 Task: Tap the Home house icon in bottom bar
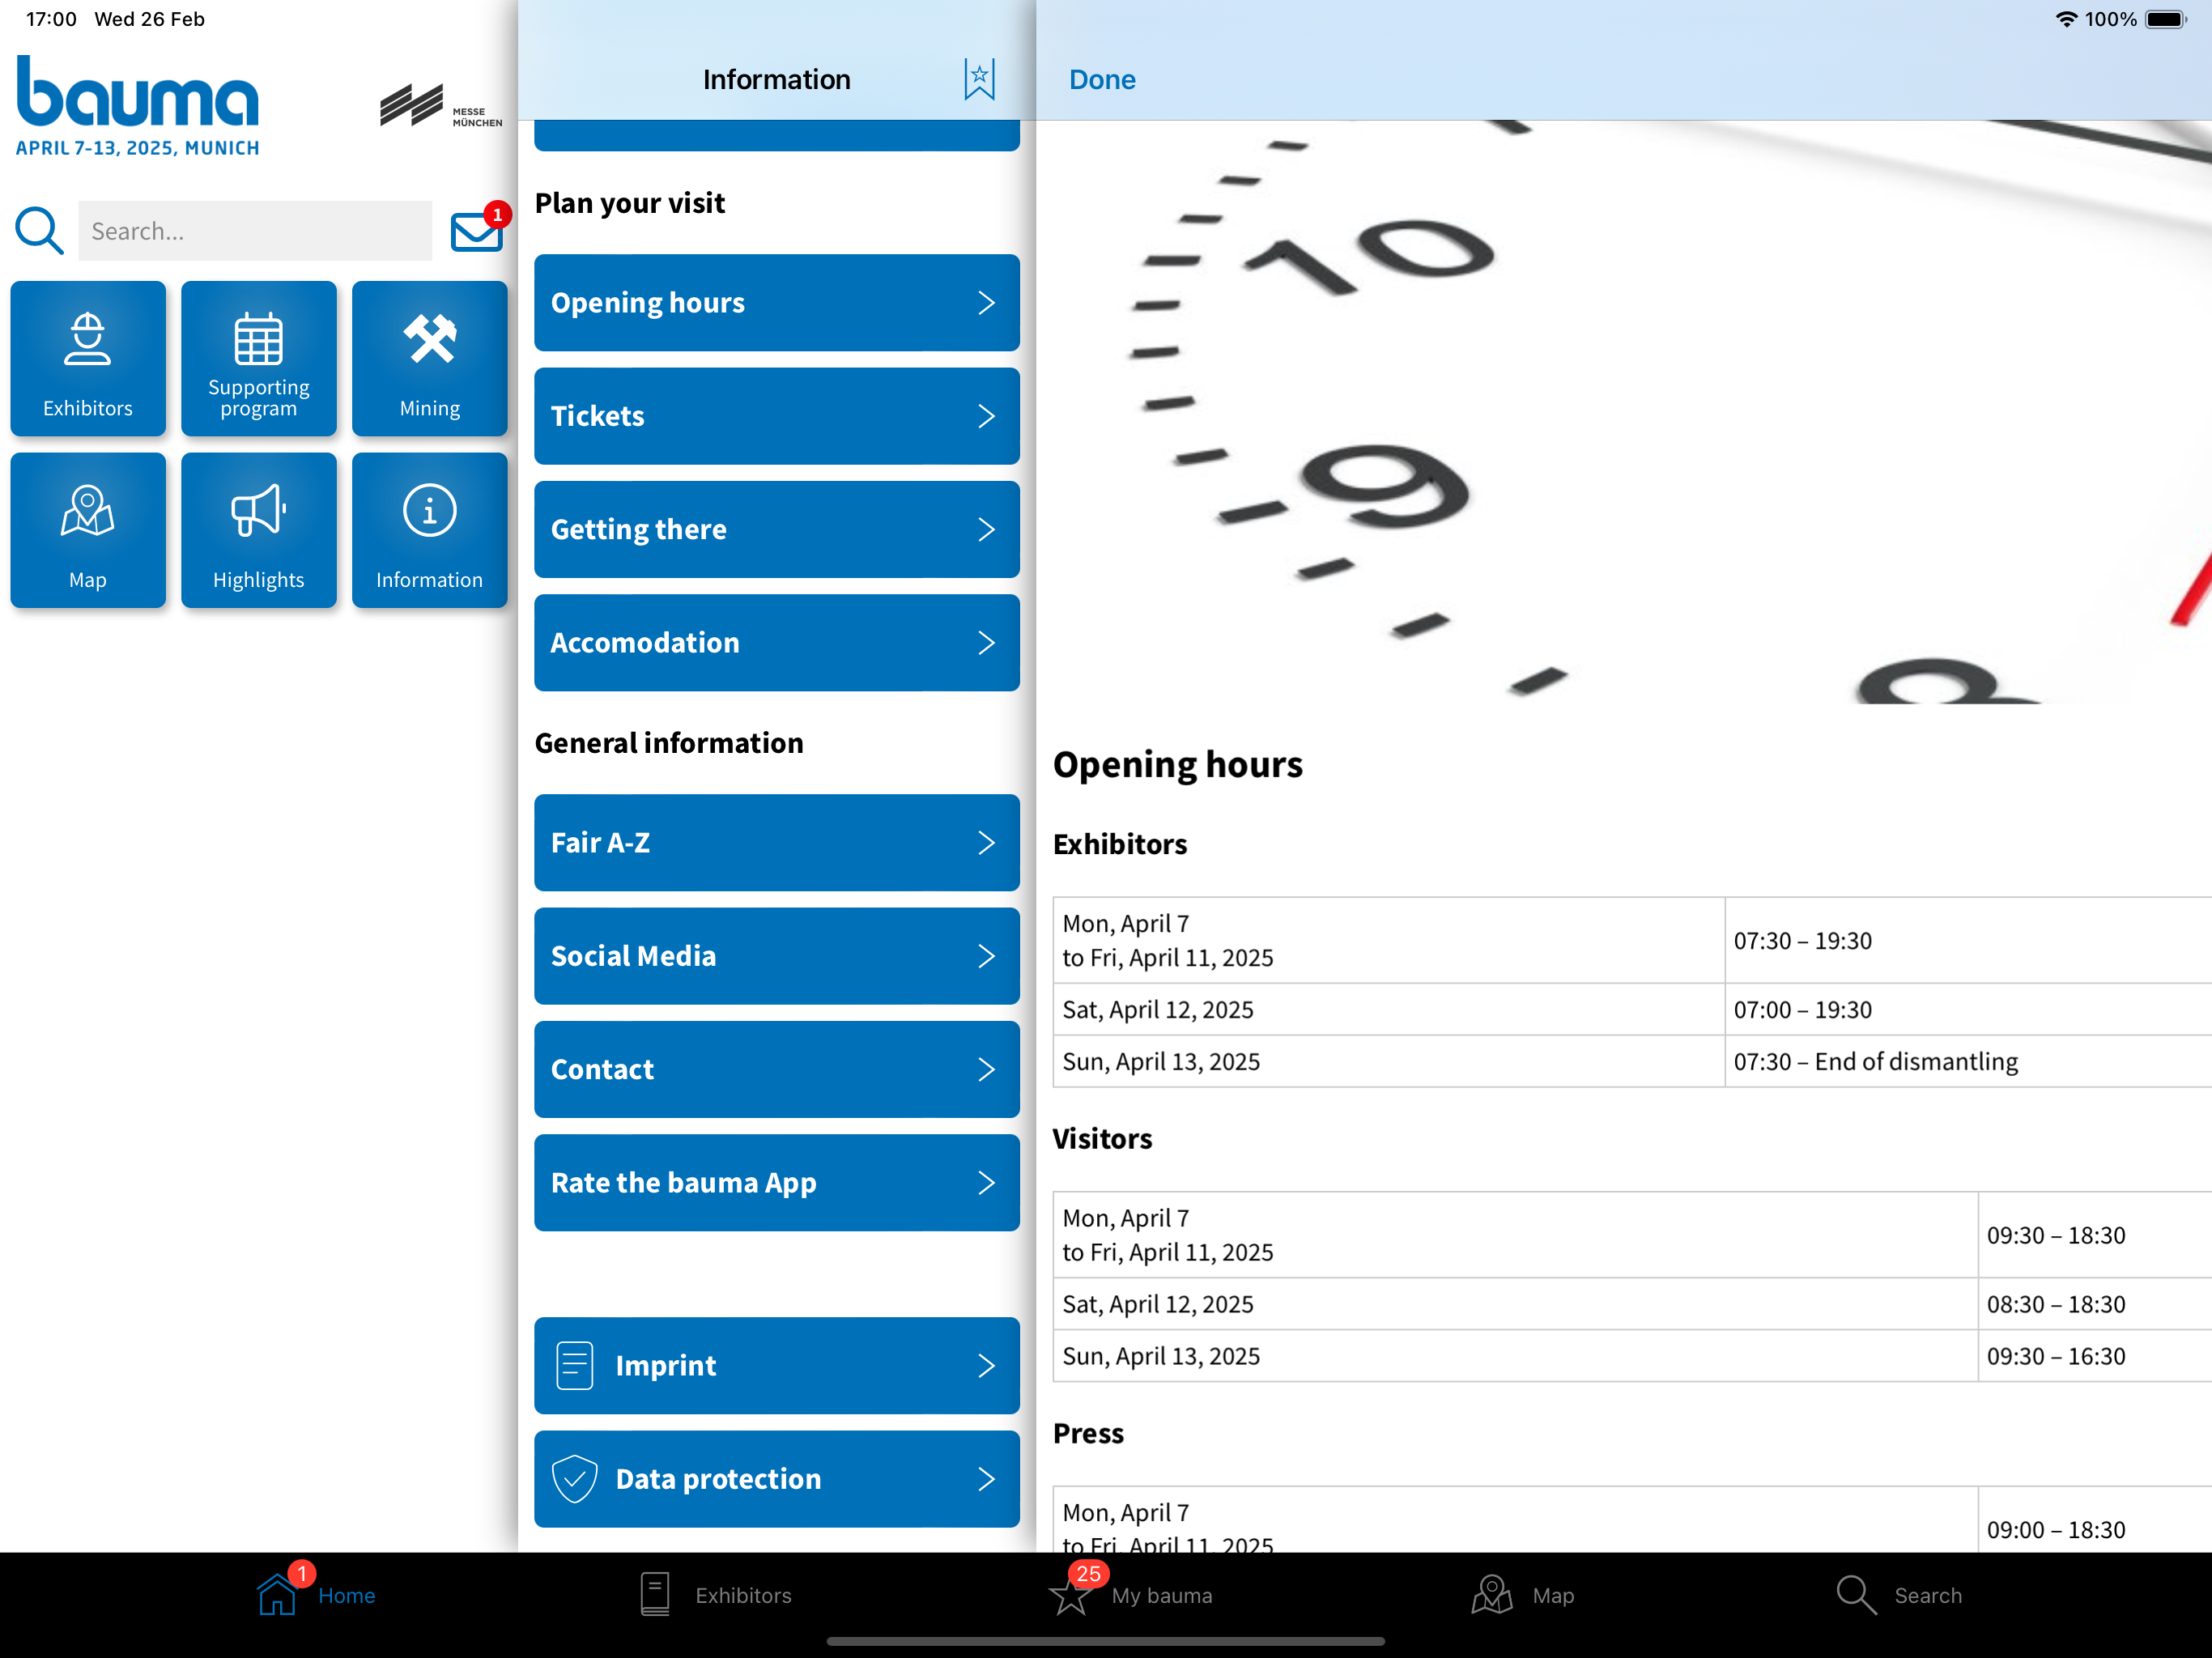[277, 1595]
